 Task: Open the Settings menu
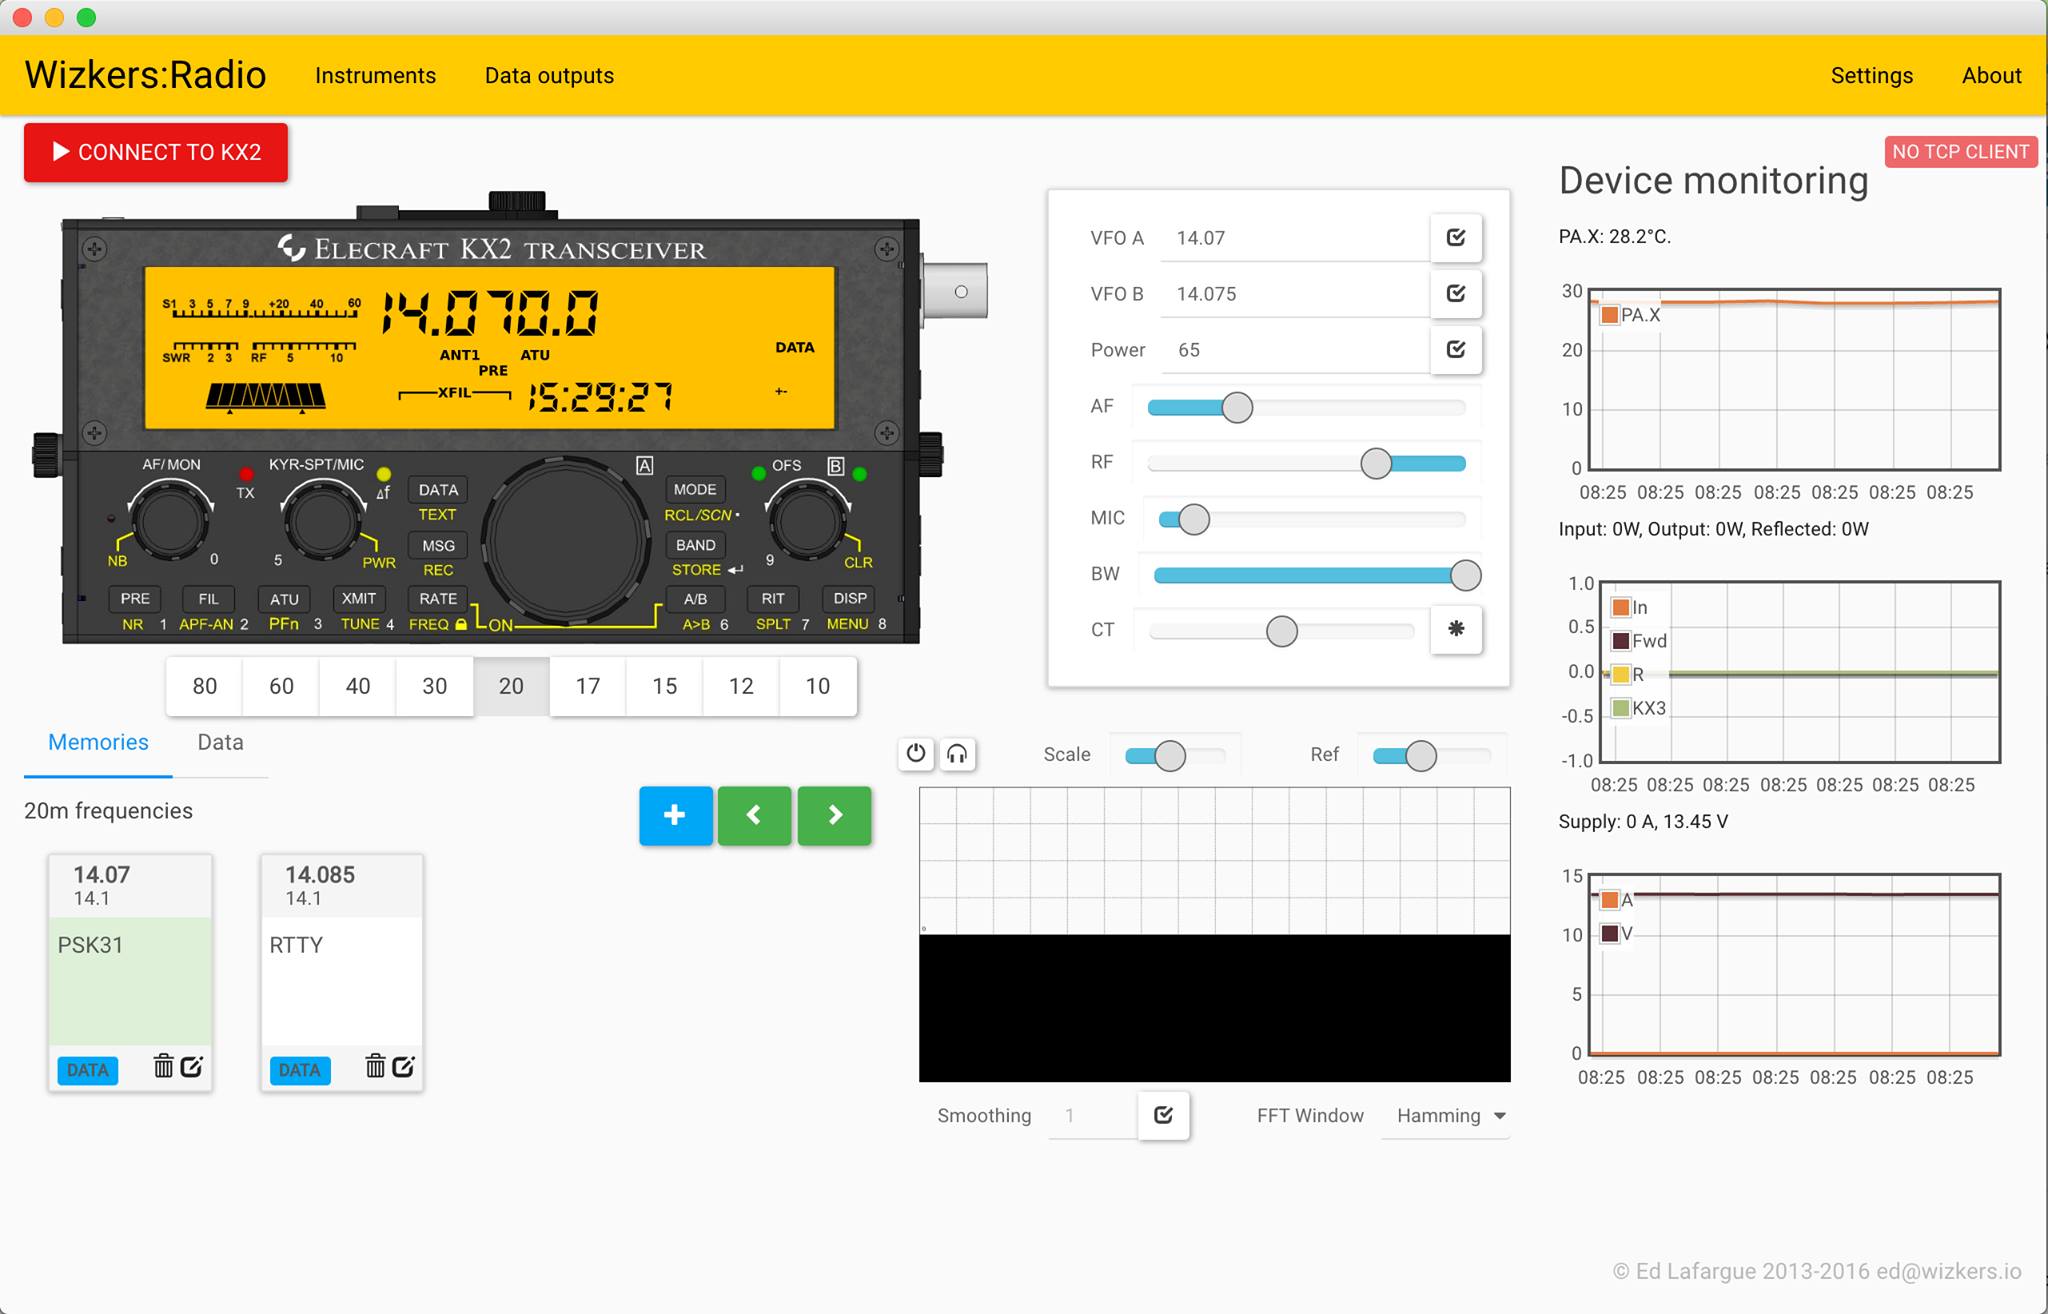coord(1872,76)
